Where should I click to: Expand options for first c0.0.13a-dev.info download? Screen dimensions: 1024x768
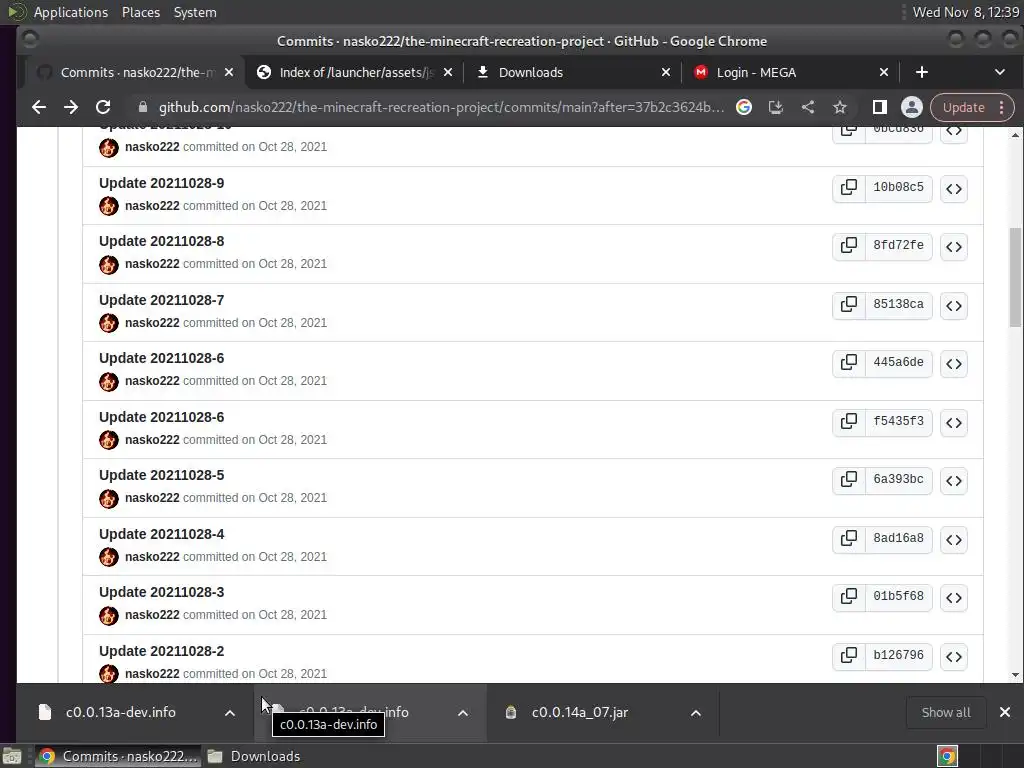click(230, 712)
